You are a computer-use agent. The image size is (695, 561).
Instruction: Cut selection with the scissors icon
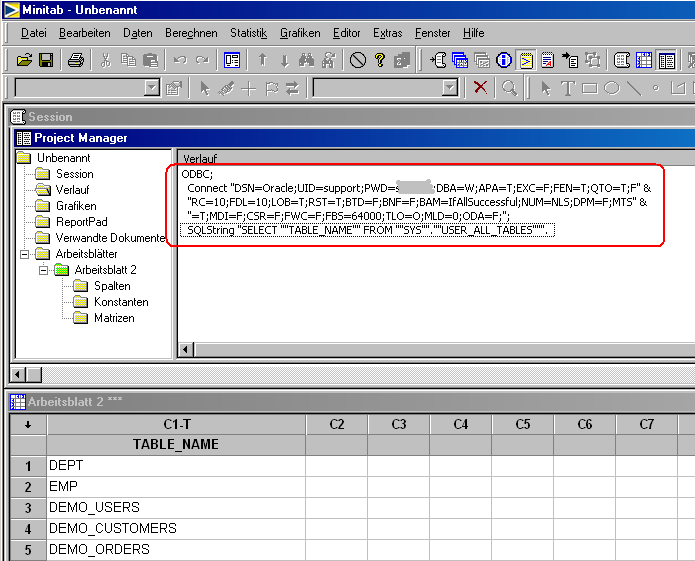pyautogui.click(x=105, y=60)
